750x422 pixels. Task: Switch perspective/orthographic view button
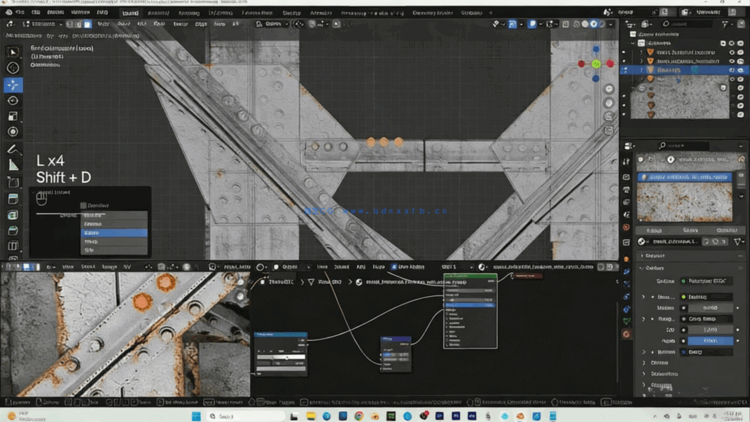pyautogui.click(x=608, y=130)
